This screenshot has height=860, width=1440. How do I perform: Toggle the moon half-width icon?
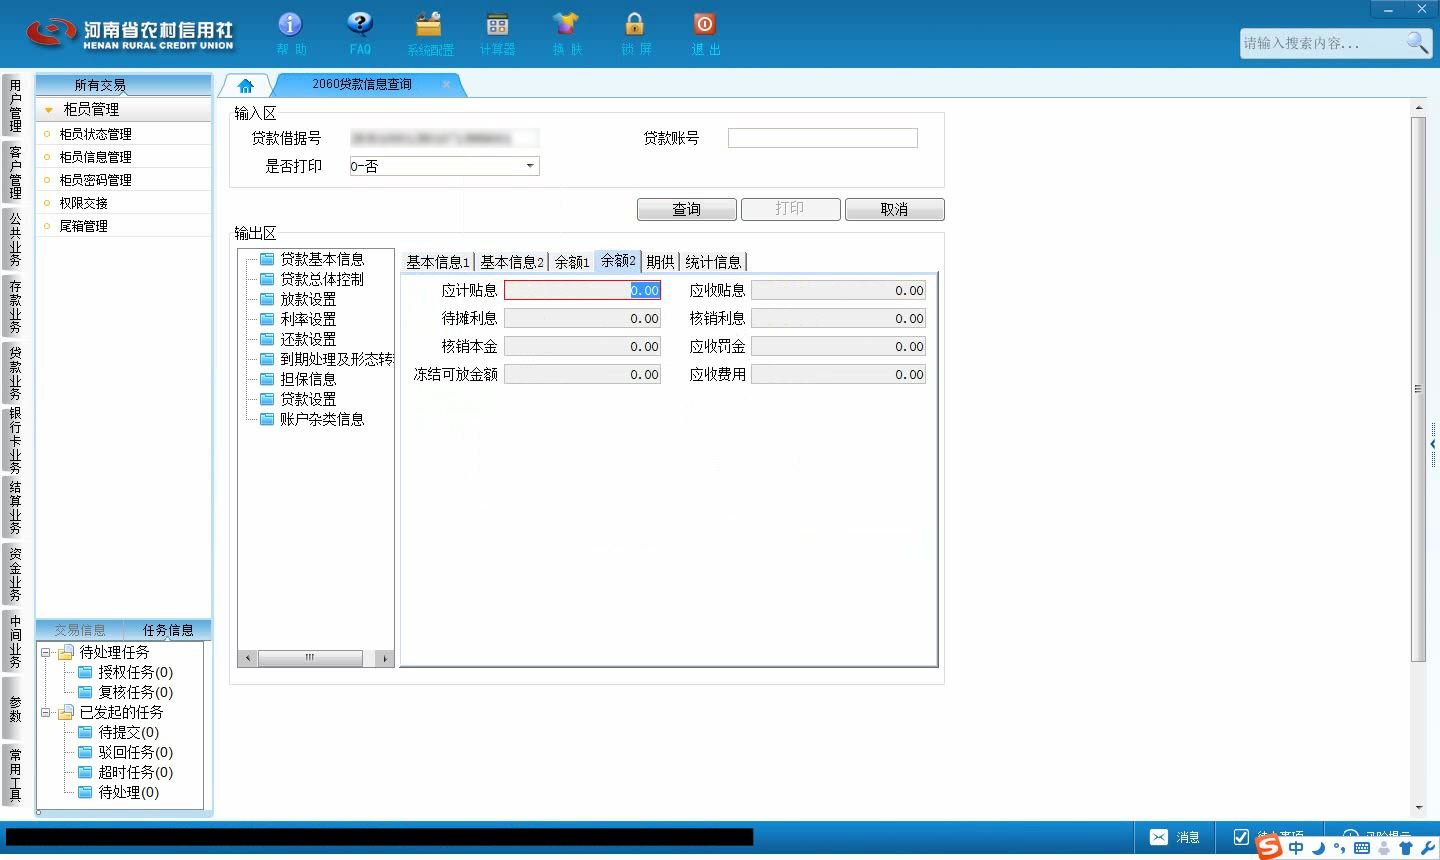pos(1318,848)
